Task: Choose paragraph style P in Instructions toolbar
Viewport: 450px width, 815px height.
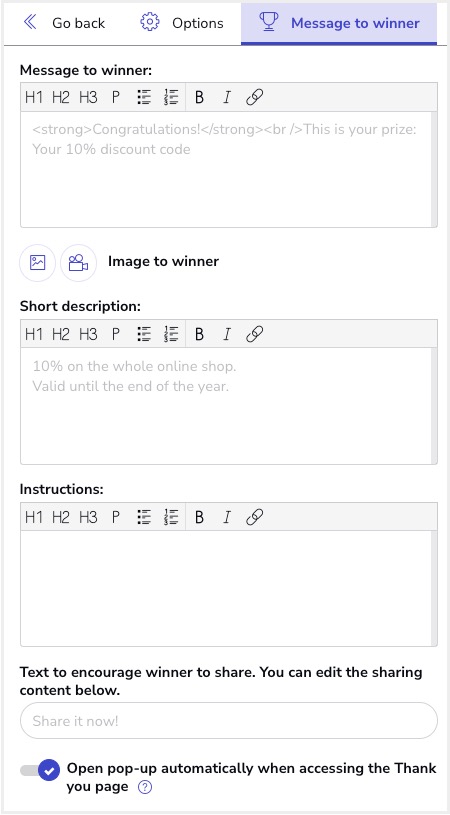Action: coord(116,517)
